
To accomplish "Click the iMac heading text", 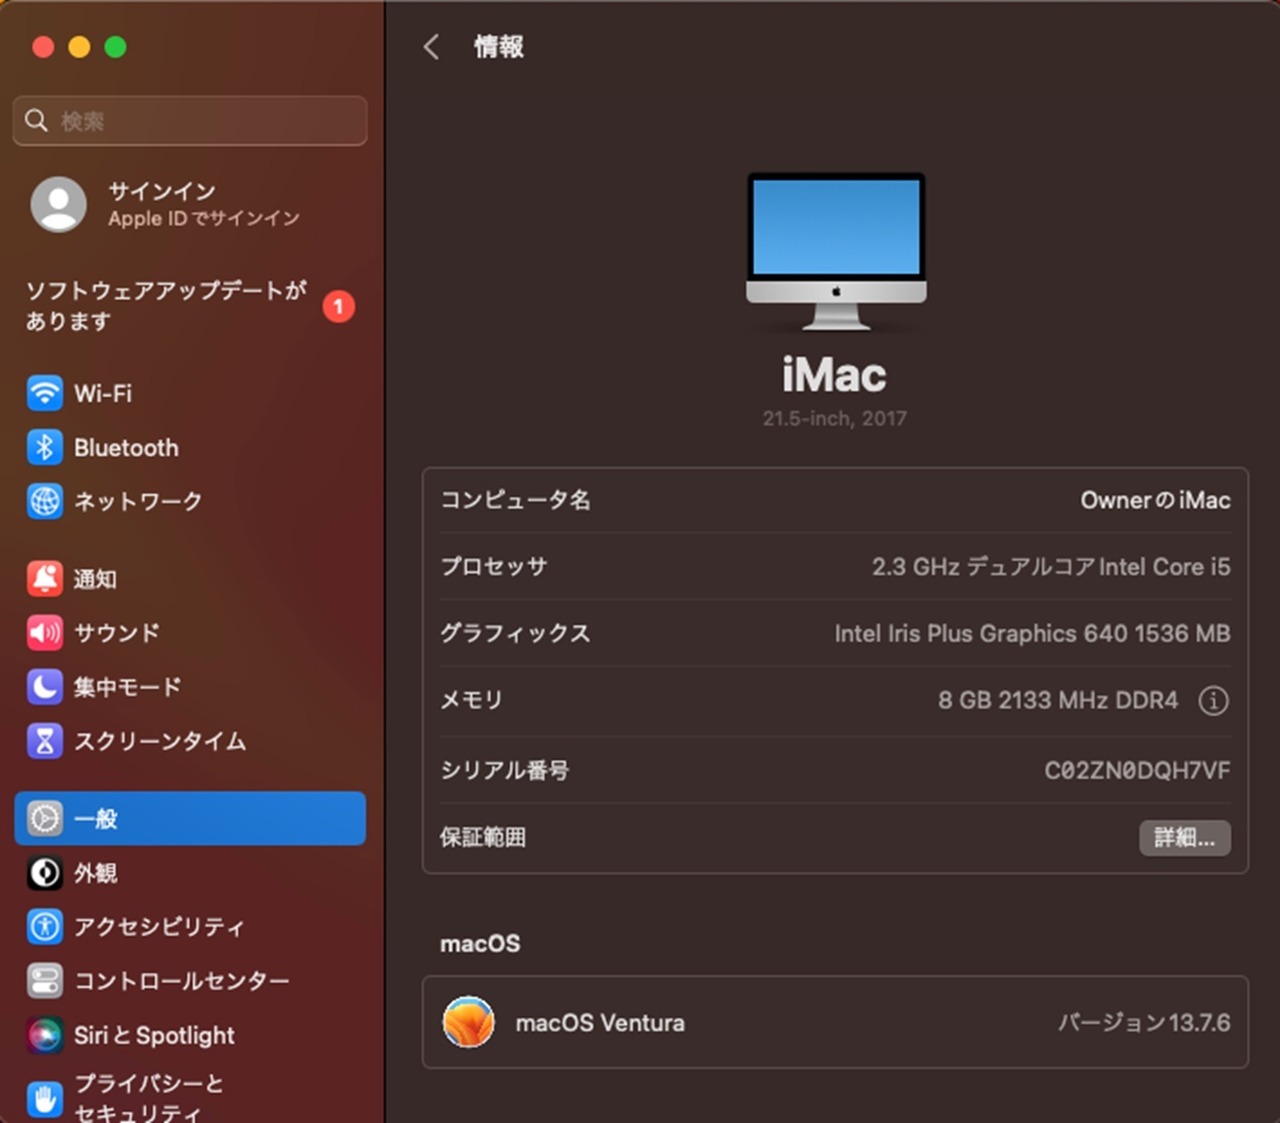I will tap(835, 375).
